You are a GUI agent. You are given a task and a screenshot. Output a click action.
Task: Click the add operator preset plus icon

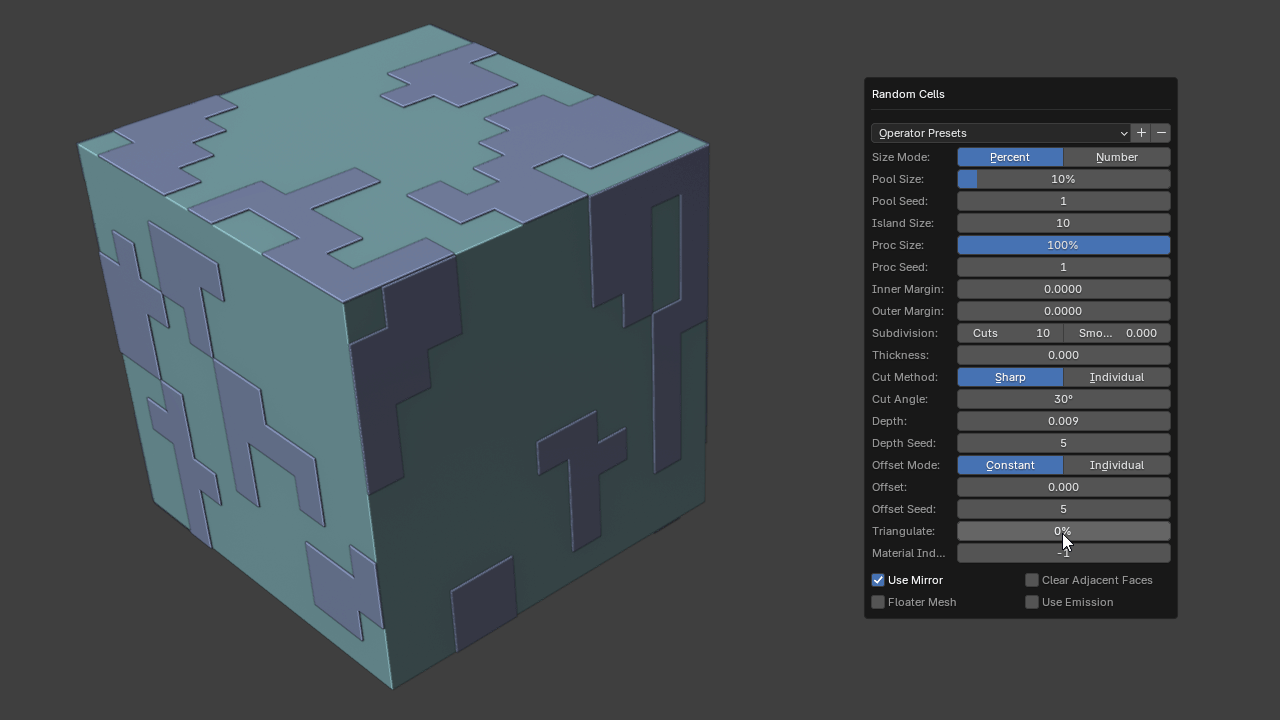coord(1141,133)
